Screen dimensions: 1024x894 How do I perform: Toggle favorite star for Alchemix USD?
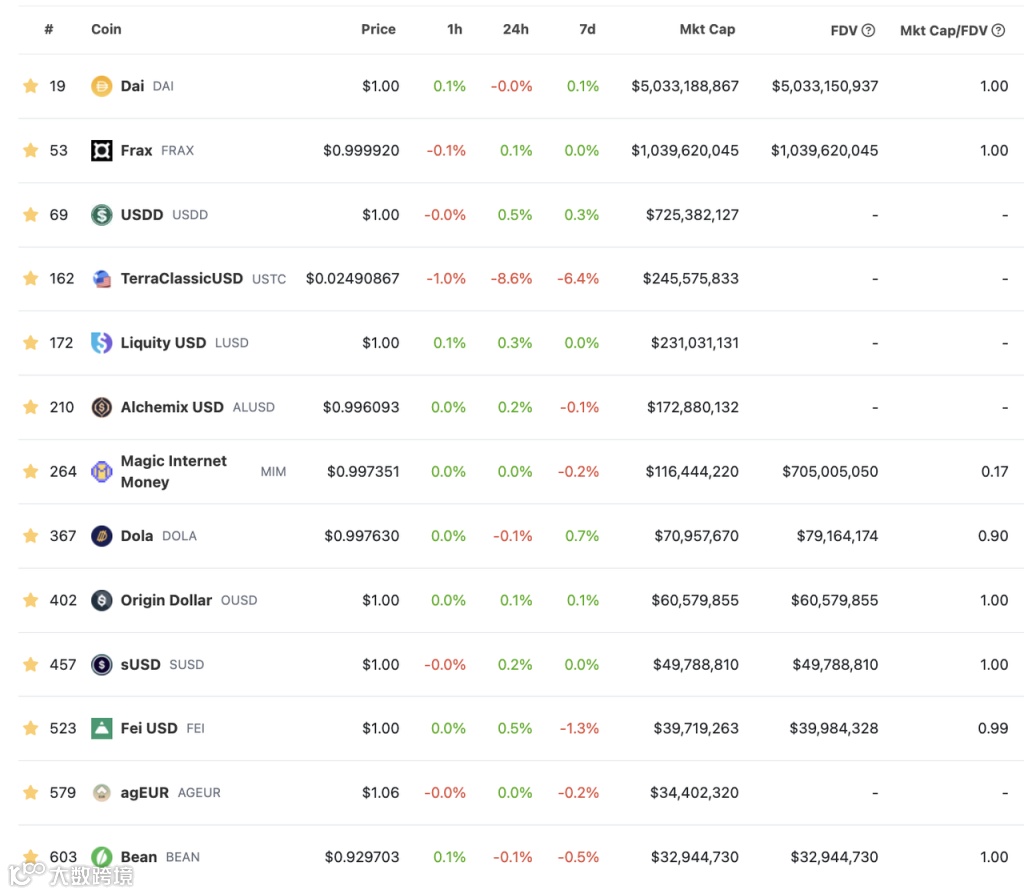(x=30, y=407)
